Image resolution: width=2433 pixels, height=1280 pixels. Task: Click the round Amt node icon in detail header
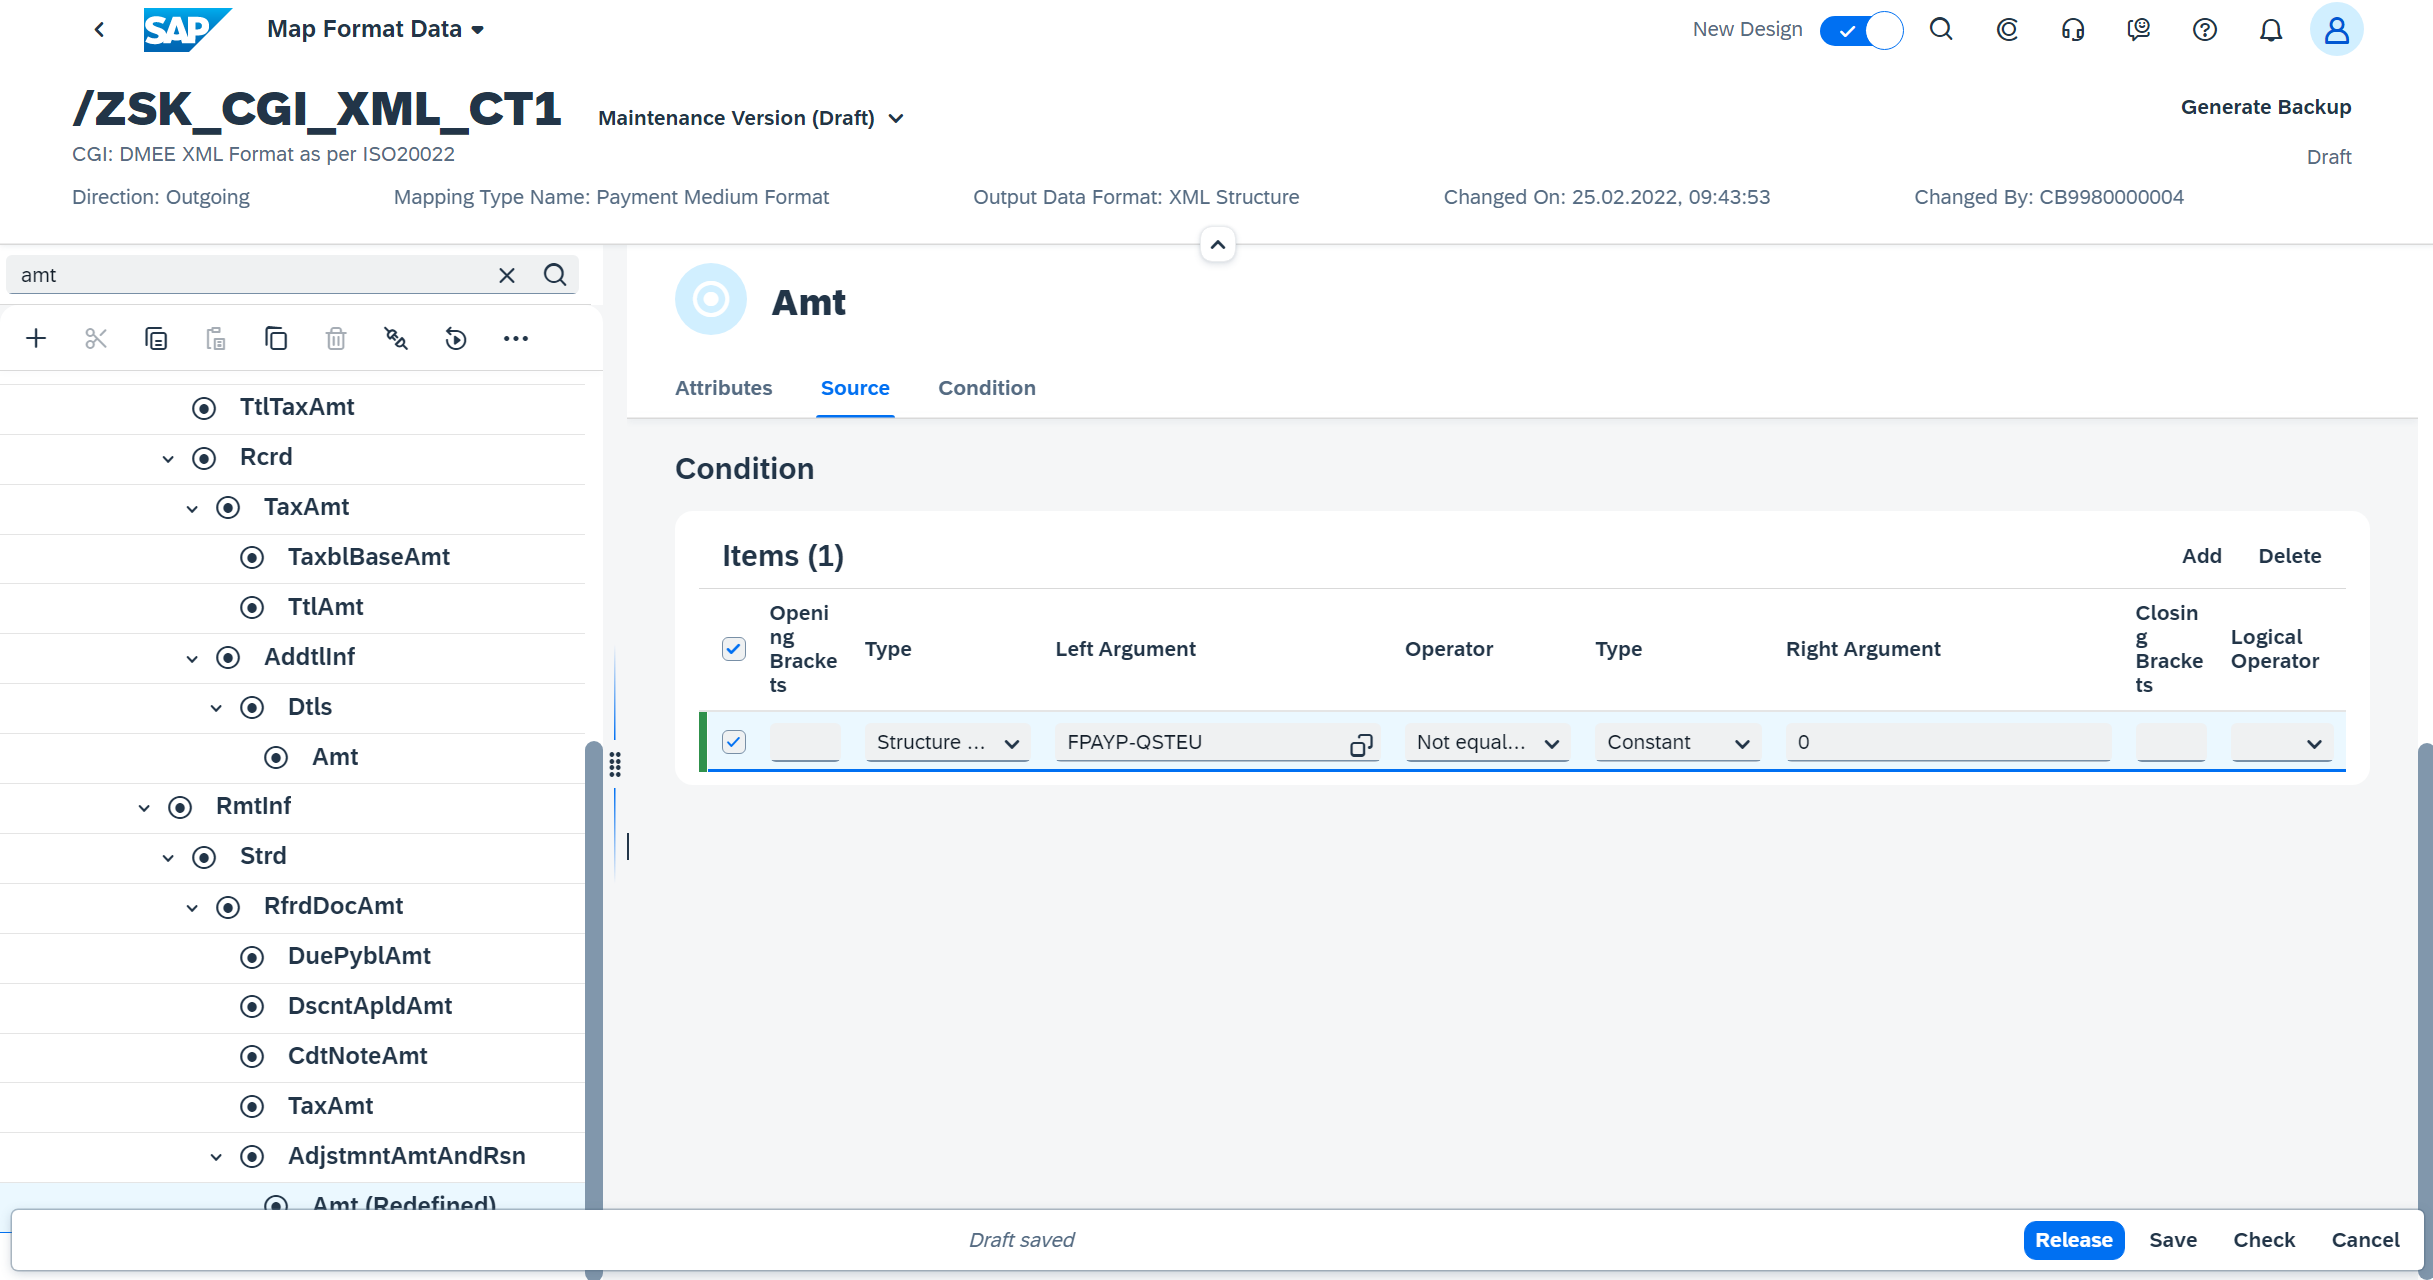(x=711, y=299)
